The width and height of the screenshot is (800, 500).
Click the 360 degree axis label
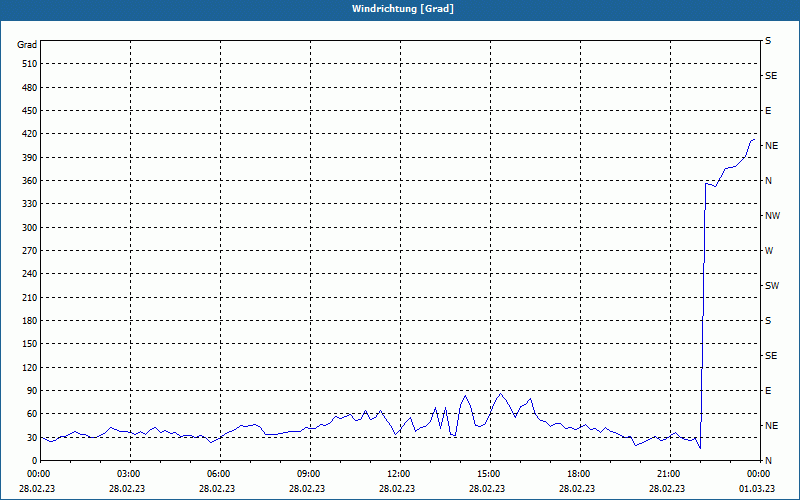pyautogui.click(x=30, y=181)
